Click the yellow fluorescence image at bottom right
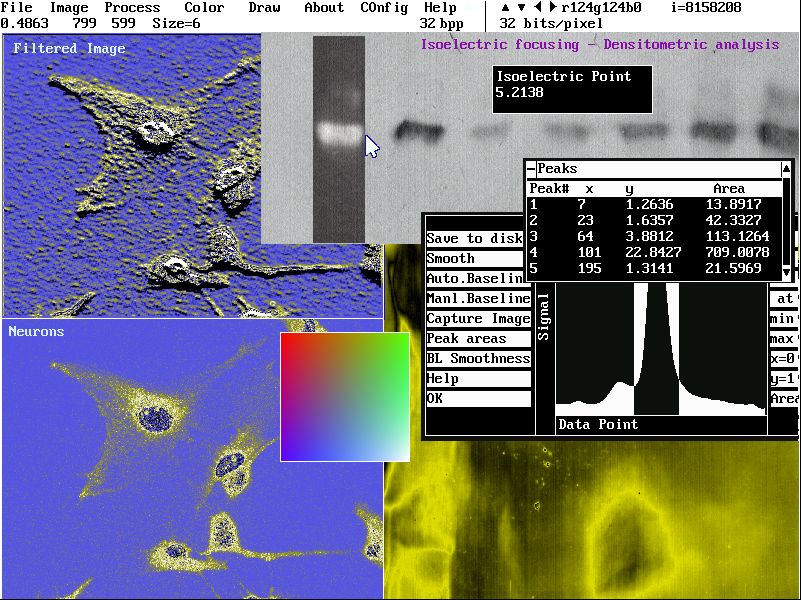801x600 pixels. coord(592,520)
